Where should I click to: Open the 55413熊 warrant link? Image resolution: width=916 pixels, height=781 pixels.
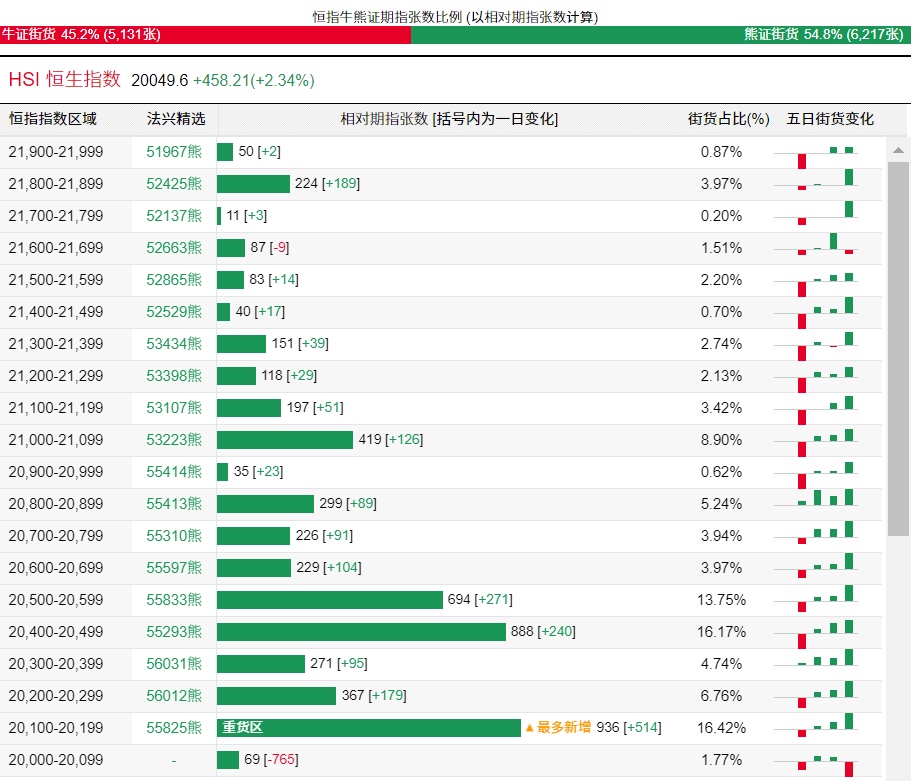174,504
